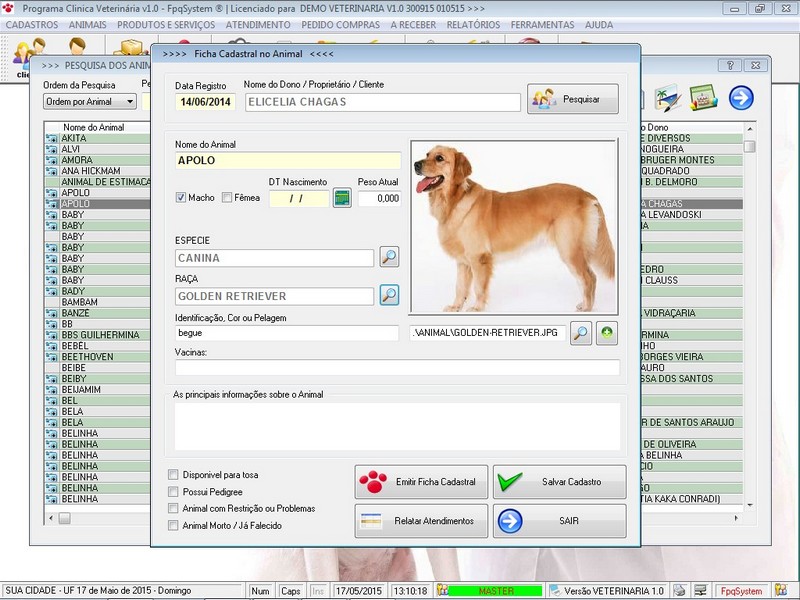Click the vertical scrollbar thumb of animal list
This screenshot has height=600, width=800.
749,146
